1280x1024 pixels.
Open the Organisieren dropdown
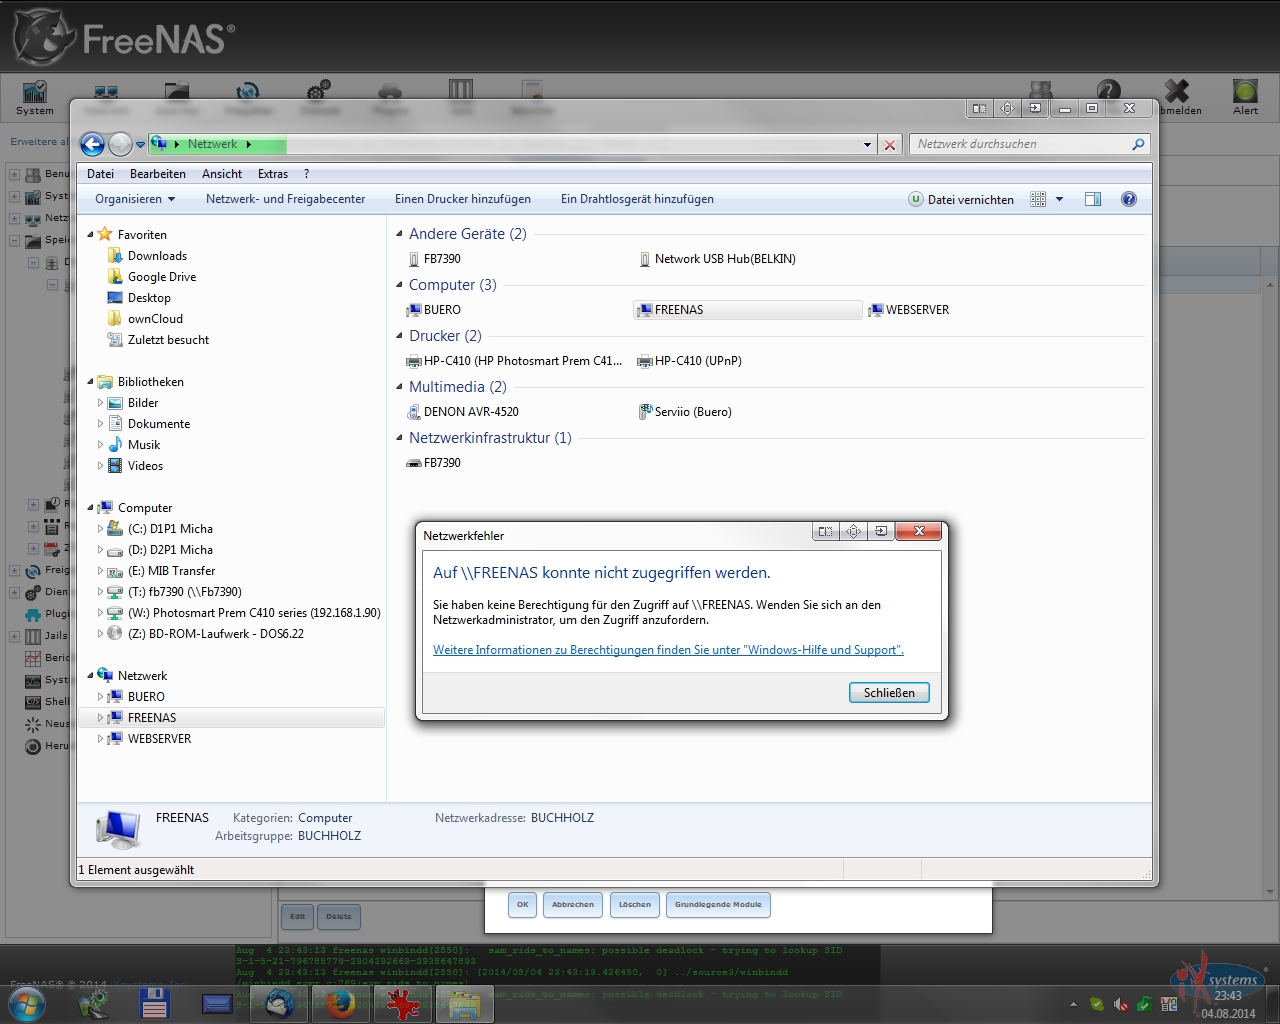click(x=135, y=199)
